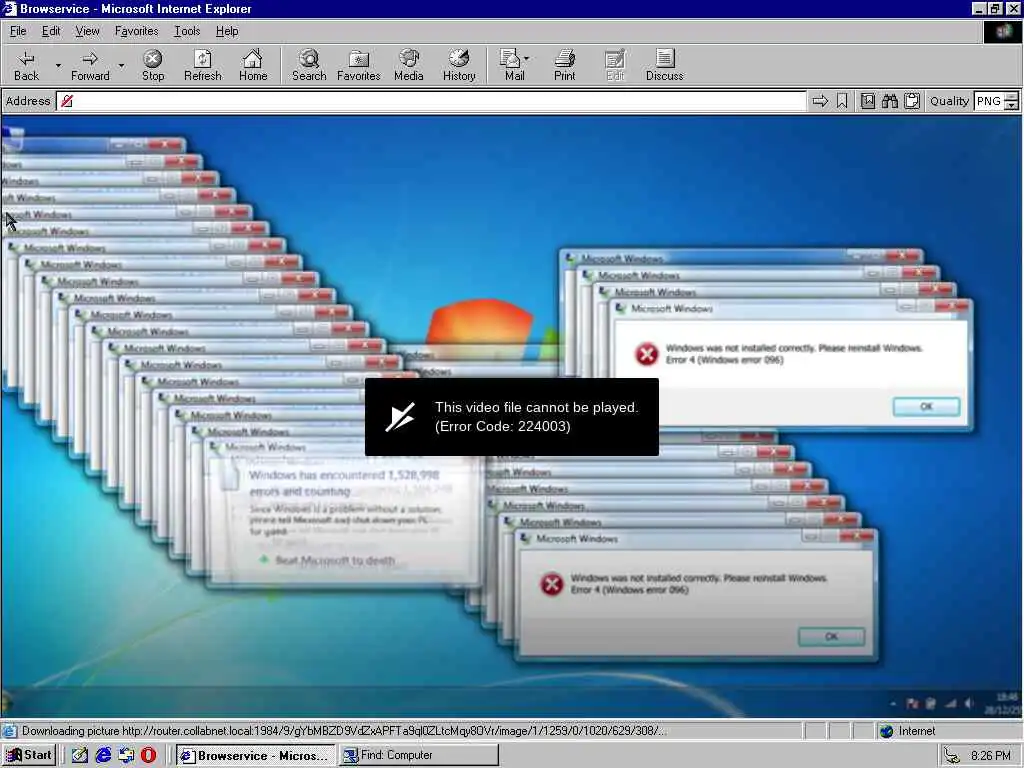This screenshot has width=1024, height=768.
Task: Open the Back history dropdown arrow
Action: tap(57, 65)
